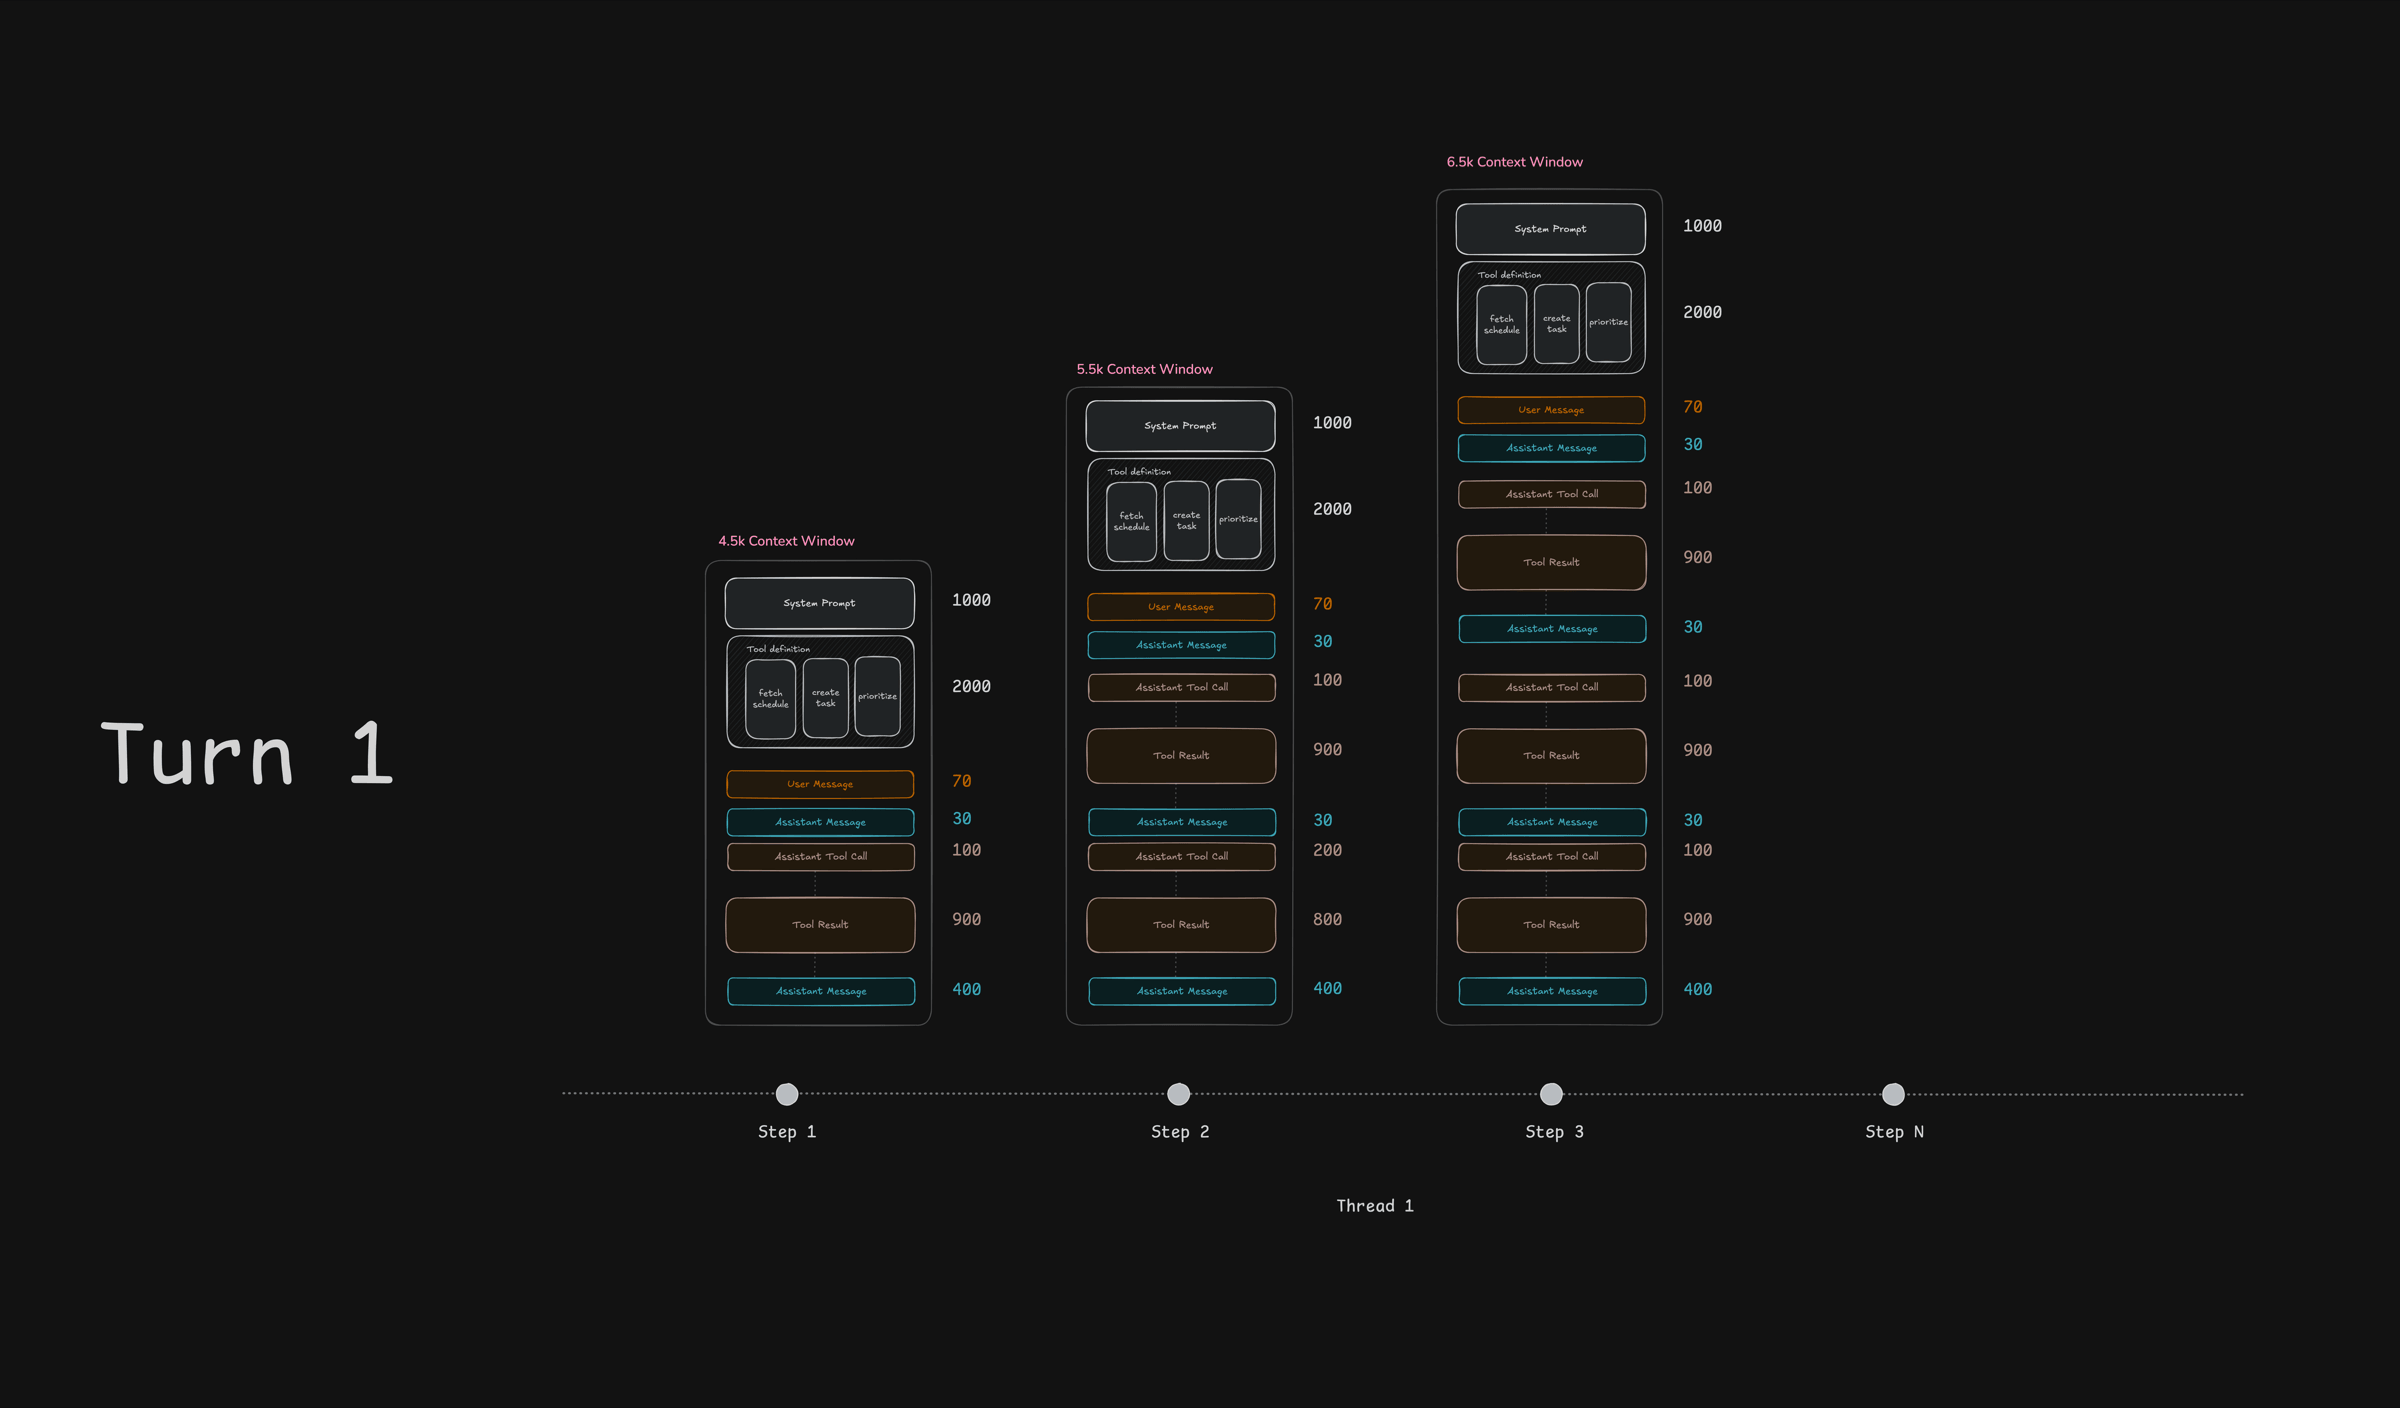Select the large "Turn 1" heading

tap(247, 753)
